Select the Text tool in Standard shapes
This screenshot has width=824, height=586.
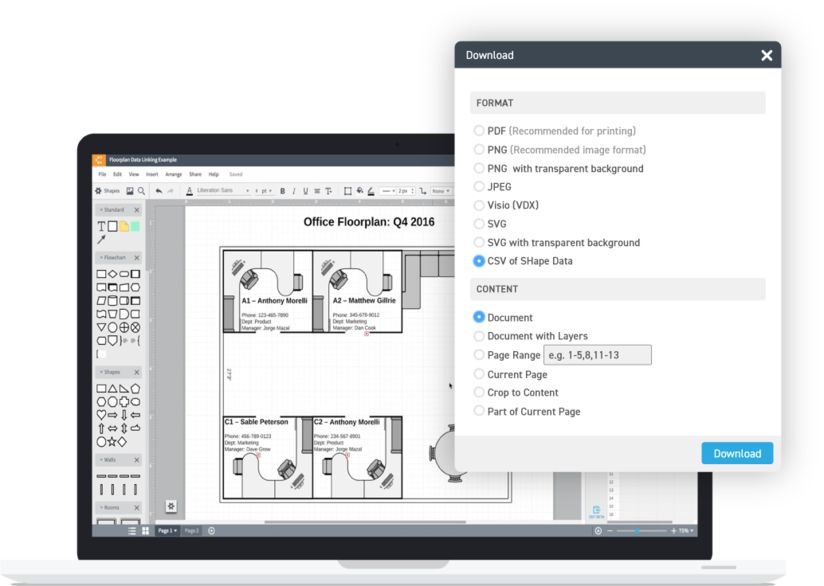[101, 227]
